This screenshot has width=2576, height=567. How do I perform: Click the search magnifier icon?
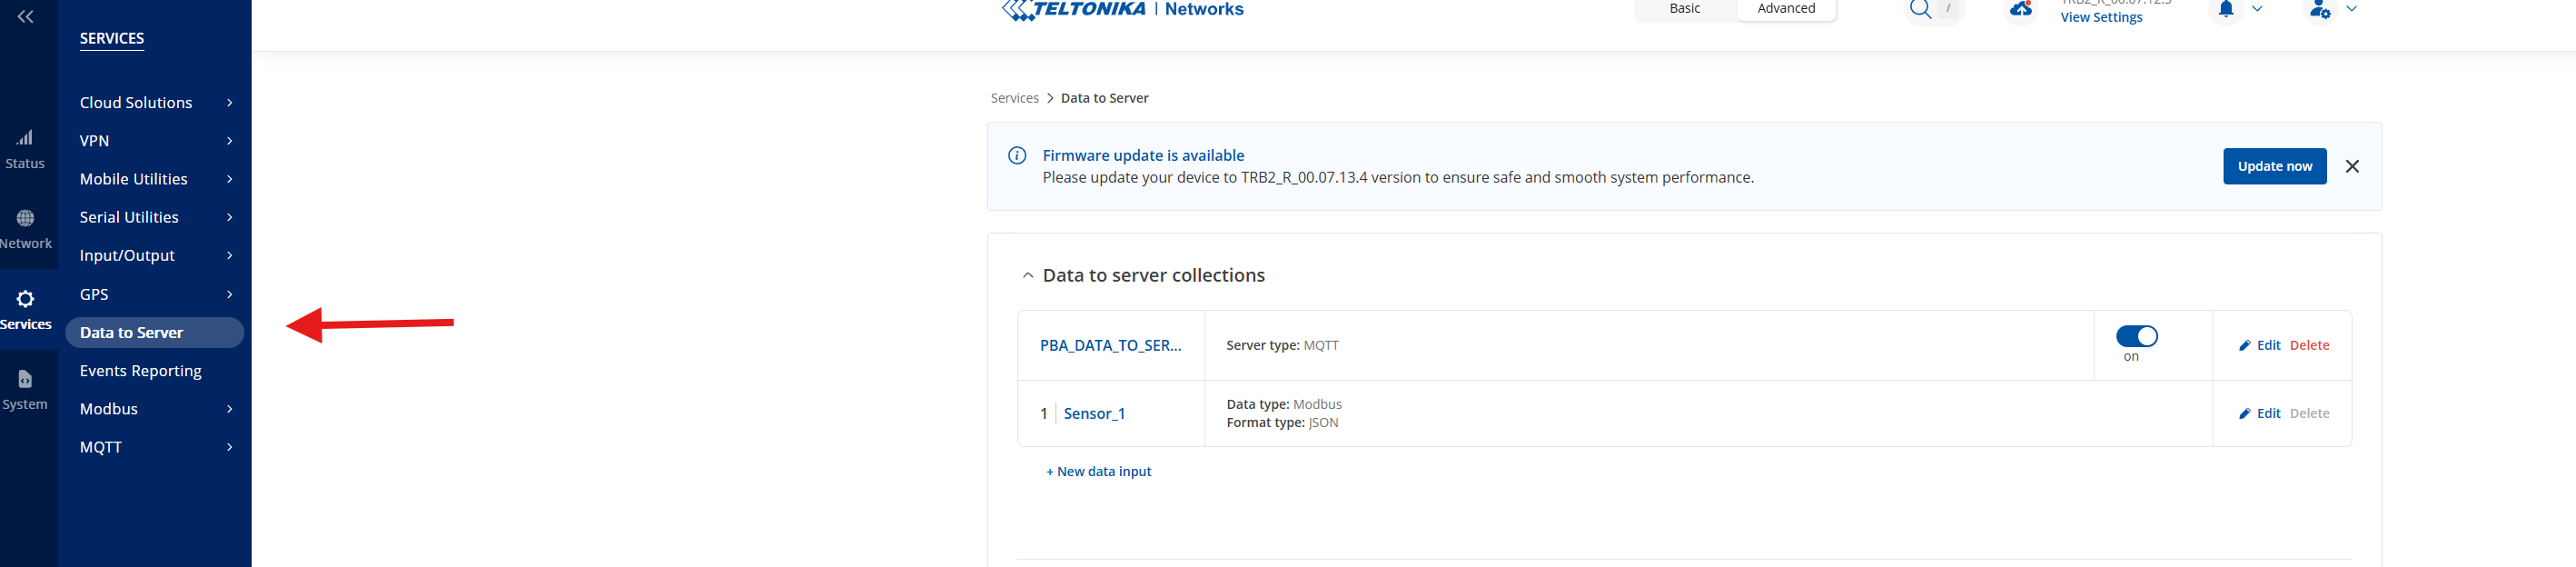(x=1920, y=9)
